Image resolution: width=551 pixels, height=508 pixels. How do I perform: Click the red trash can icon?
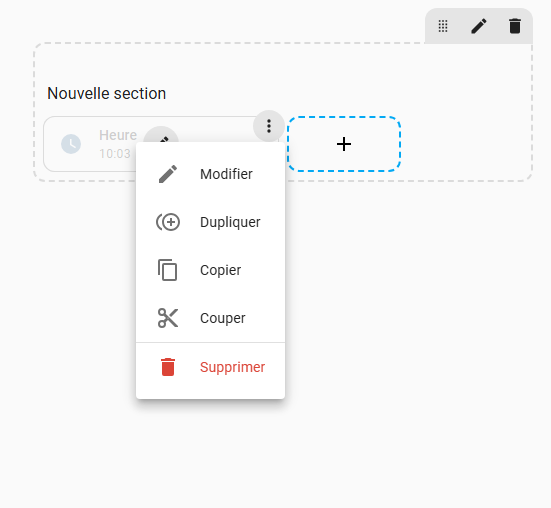(168, 367)
